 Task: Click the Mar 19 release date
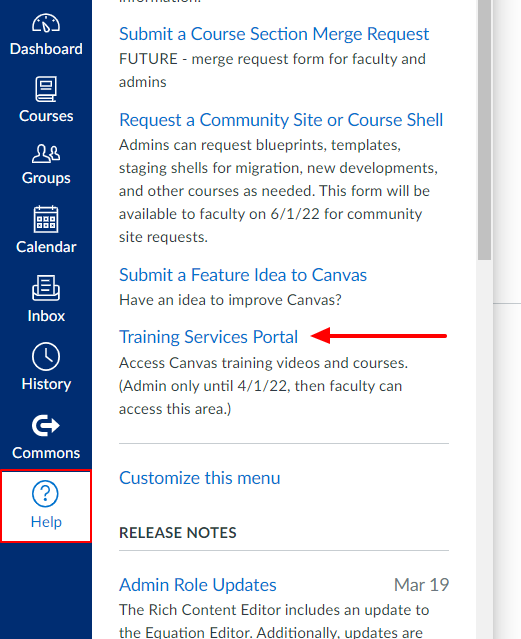(x=422, y=585)
